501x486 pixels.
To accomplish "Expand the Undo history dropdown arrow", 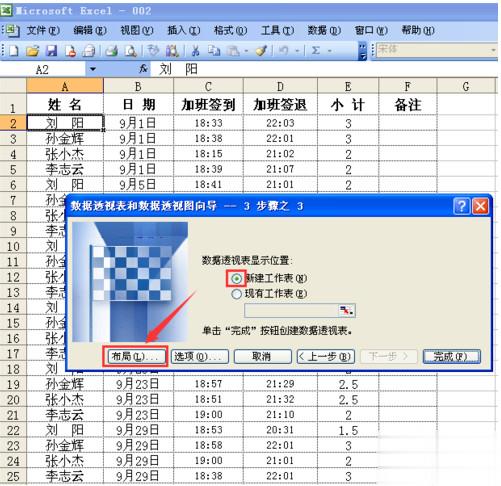I will tap(297, 51).
